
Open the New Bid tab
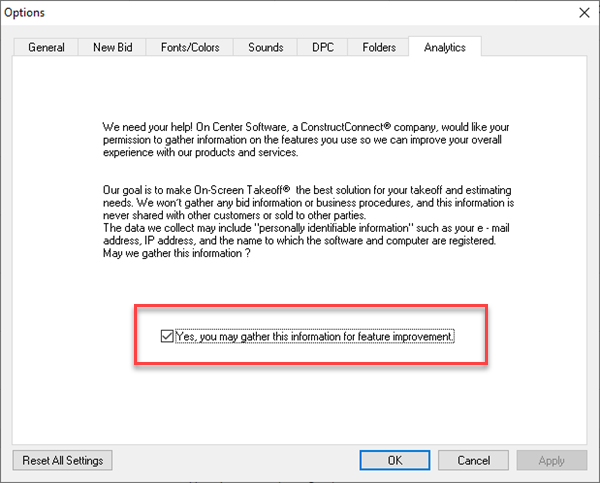(x=112, y=47)
